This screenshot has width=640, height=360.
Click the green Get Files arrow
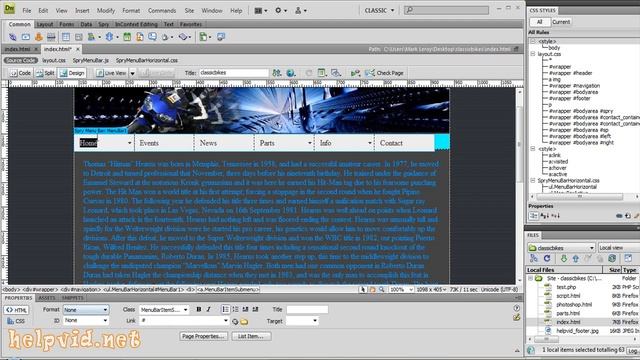[x=564, y=258]
